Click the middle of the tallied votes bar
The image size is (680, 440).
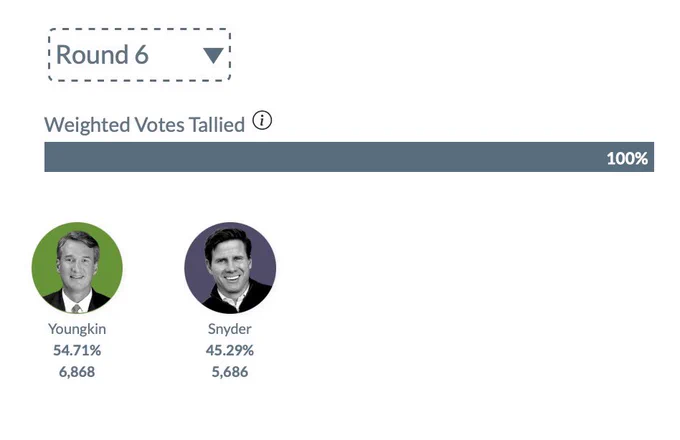point(349,157)
